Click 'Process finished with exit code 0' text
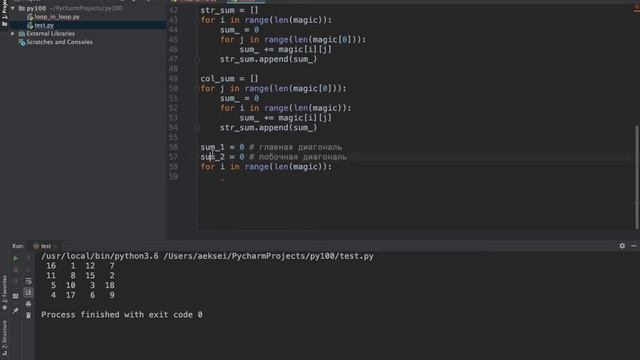The width and height of the screenshot is (640, 360). coord(122,315)
